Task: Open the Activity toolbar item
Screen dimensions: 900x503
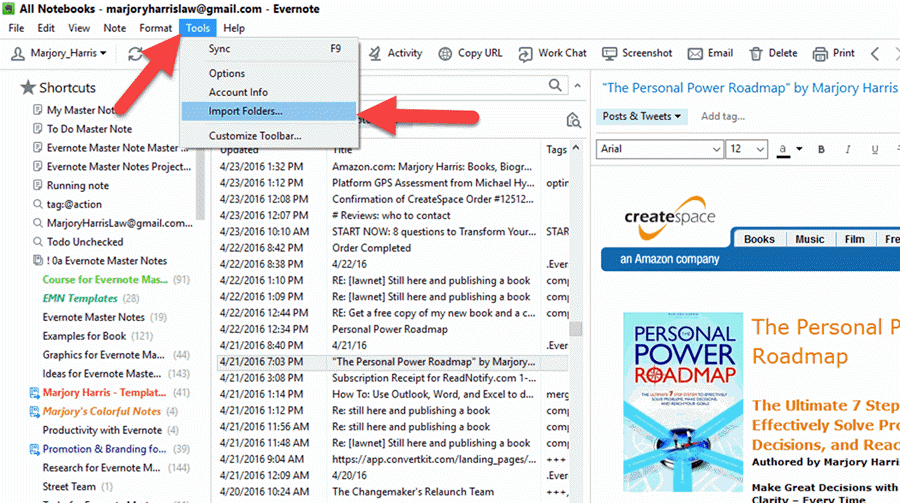Action: [x=395, y=53]
